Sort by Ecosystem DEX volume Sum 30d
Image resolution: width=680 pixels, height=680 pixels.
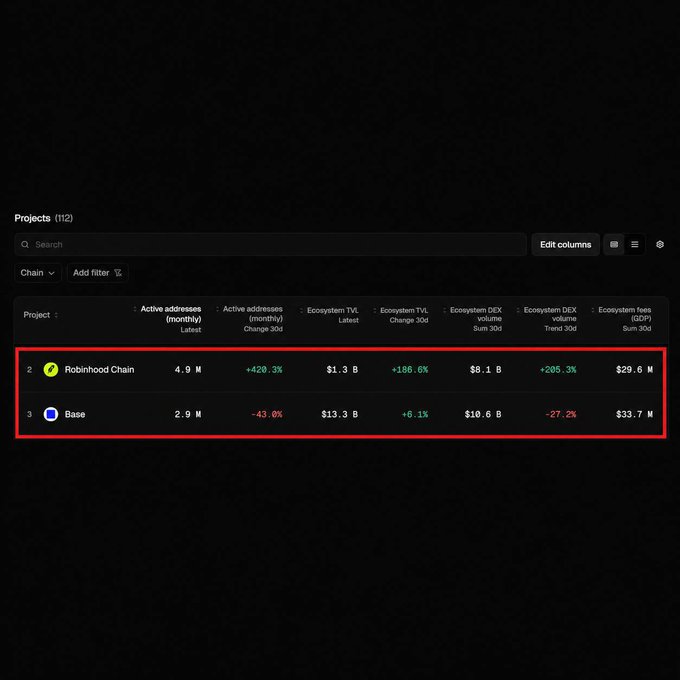tap(473, 319)
